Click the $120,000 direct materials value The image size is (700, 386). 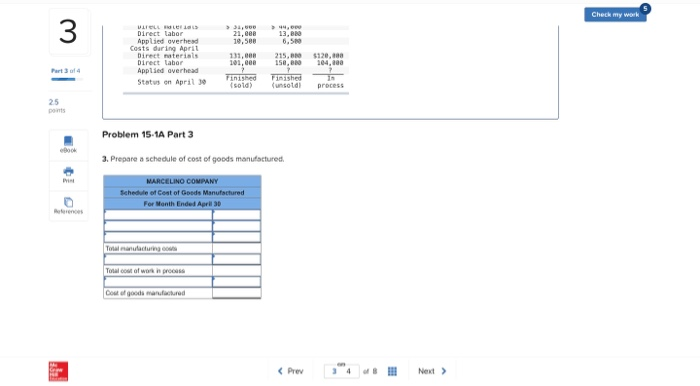tap(328, 56)
